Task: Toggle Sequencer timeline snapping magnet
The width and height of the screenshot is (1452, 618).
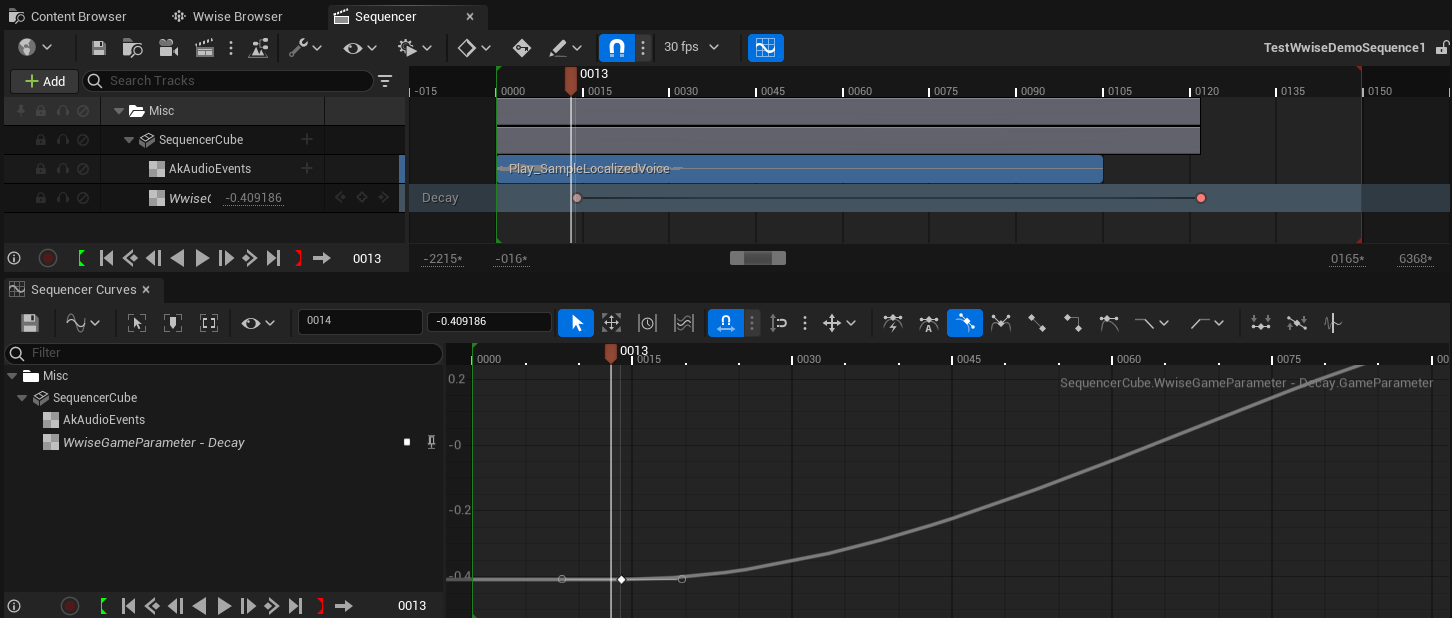Action: [617, 48]
